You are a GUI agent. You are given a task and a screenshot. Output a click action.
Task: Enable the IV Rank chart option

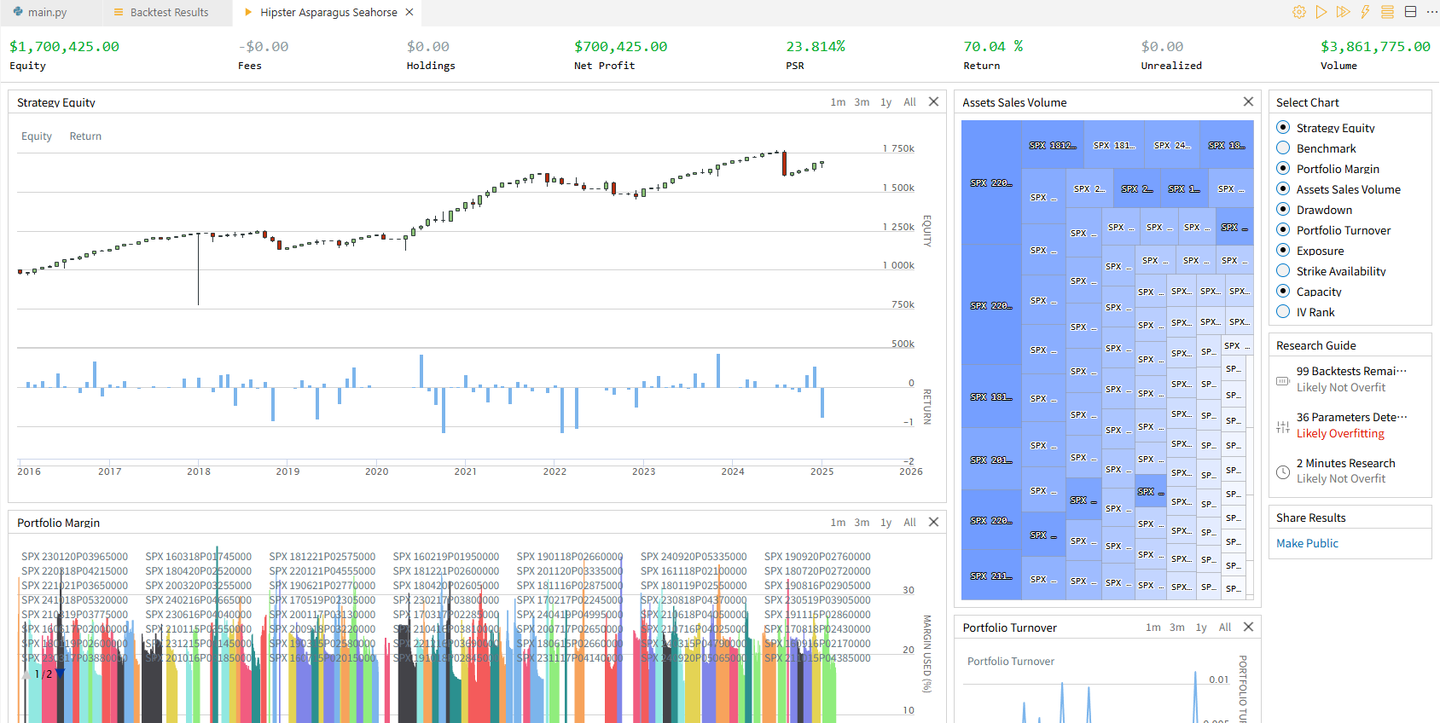tap(1283, 312)
